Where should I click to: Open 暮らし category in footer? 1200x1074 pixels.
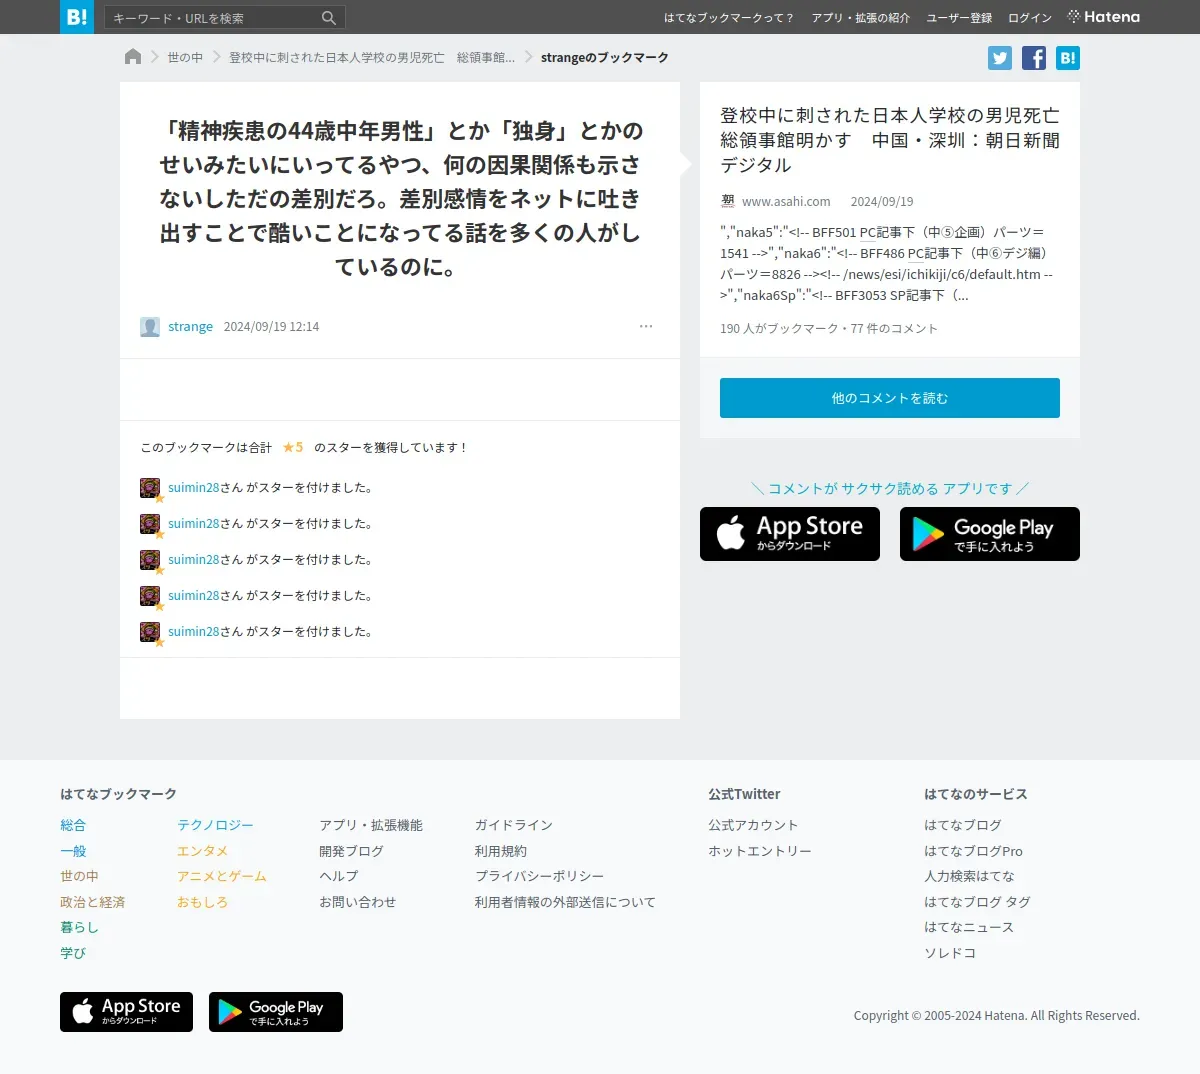(x=79, y=927)
